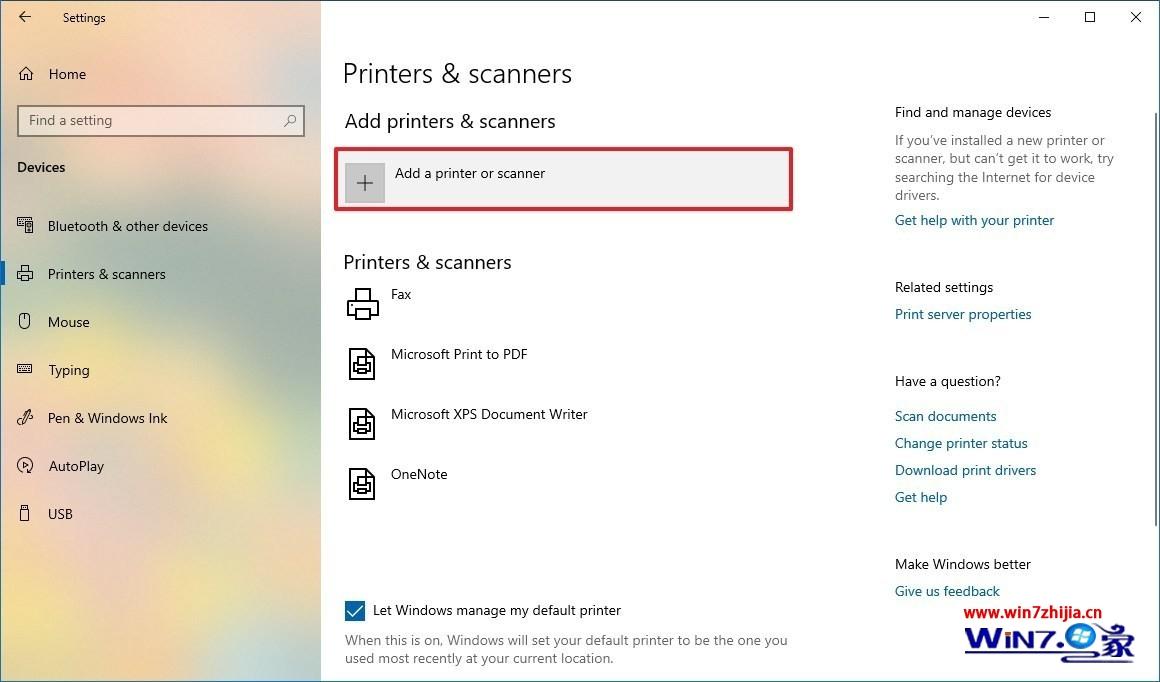Minimize the Settings window
This screenshot has width=1160, height=682.
coord(1044,17)
